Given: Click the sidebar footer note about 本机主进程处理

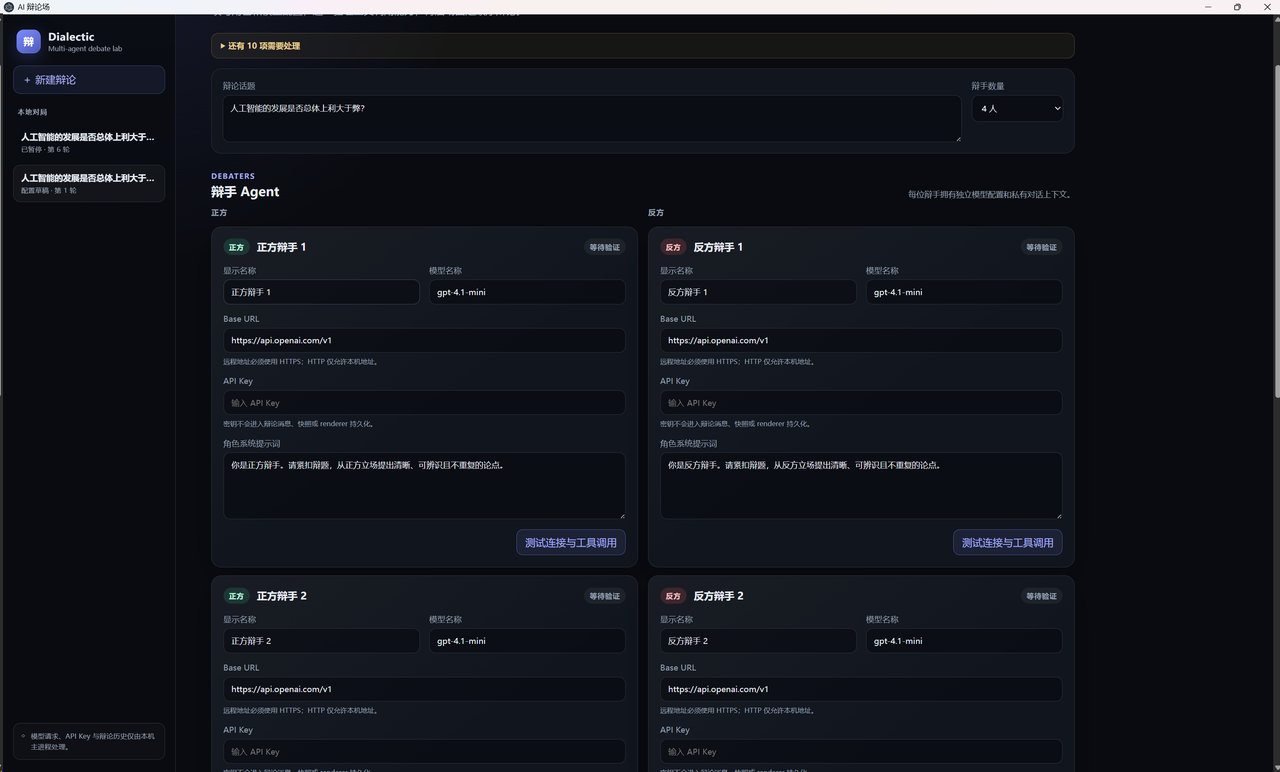Looking at the screenshot, I should 89,741.
